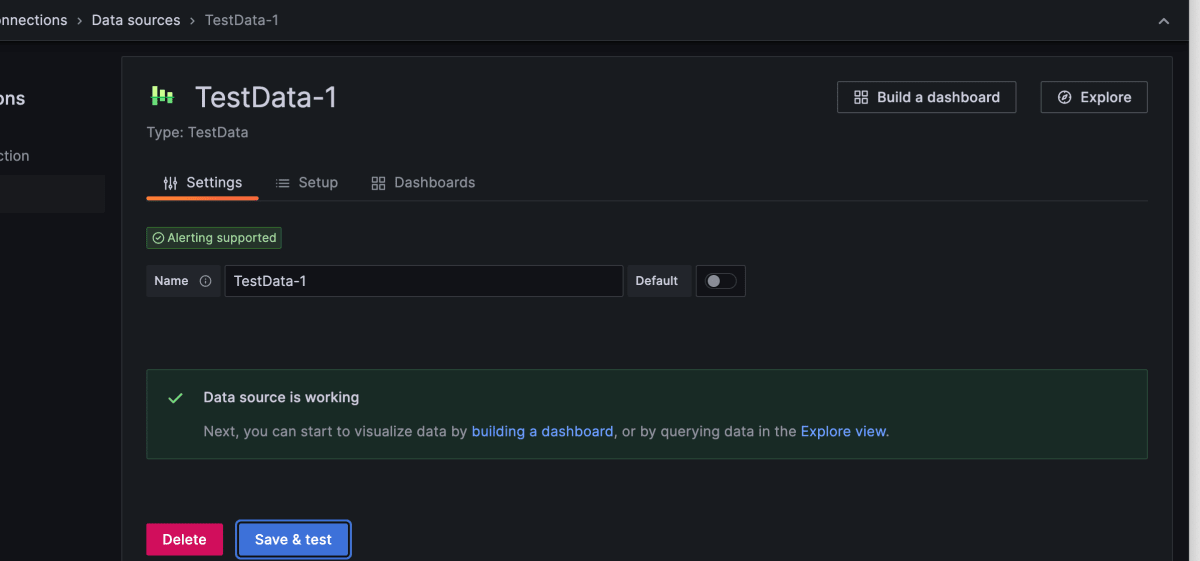Click the green success checkmark icon
1200x561 pixels.
[x=176, y=398]
